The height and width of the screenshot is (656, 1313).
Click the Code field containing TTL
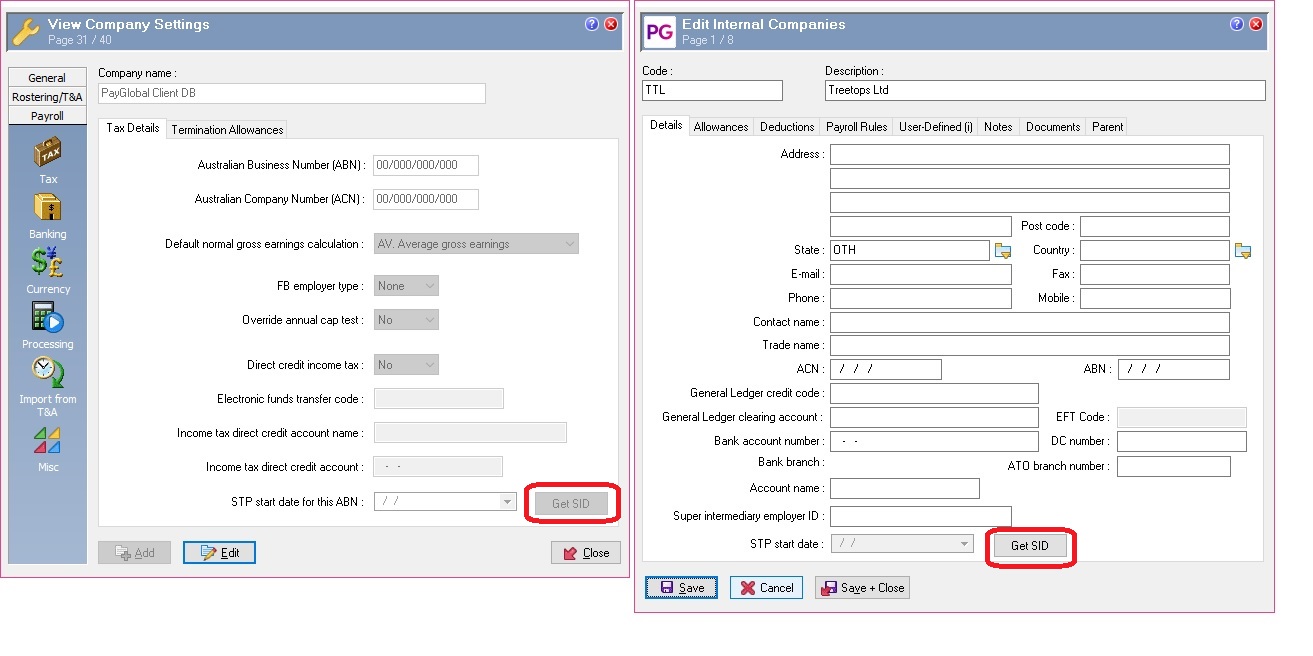pos(712,90)
